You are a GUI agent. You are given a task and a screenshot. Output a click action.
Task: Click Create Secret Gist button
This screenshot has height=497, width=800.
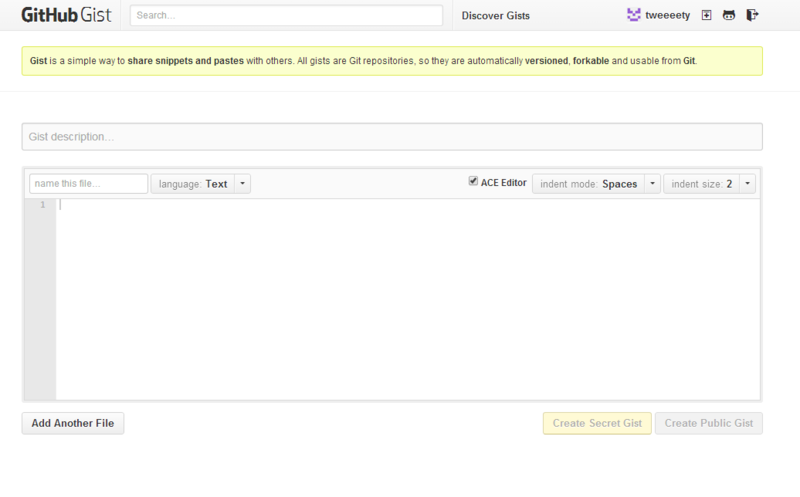point(597,423)
